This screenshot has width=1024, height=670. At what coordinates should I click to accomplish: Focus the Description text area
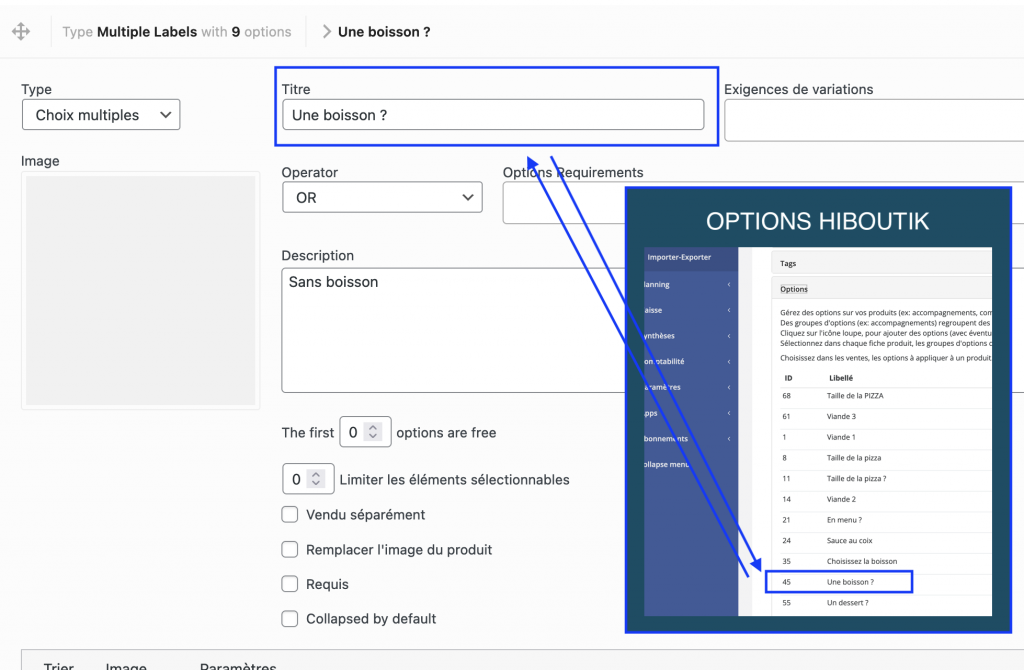click(x=450, y=330)
